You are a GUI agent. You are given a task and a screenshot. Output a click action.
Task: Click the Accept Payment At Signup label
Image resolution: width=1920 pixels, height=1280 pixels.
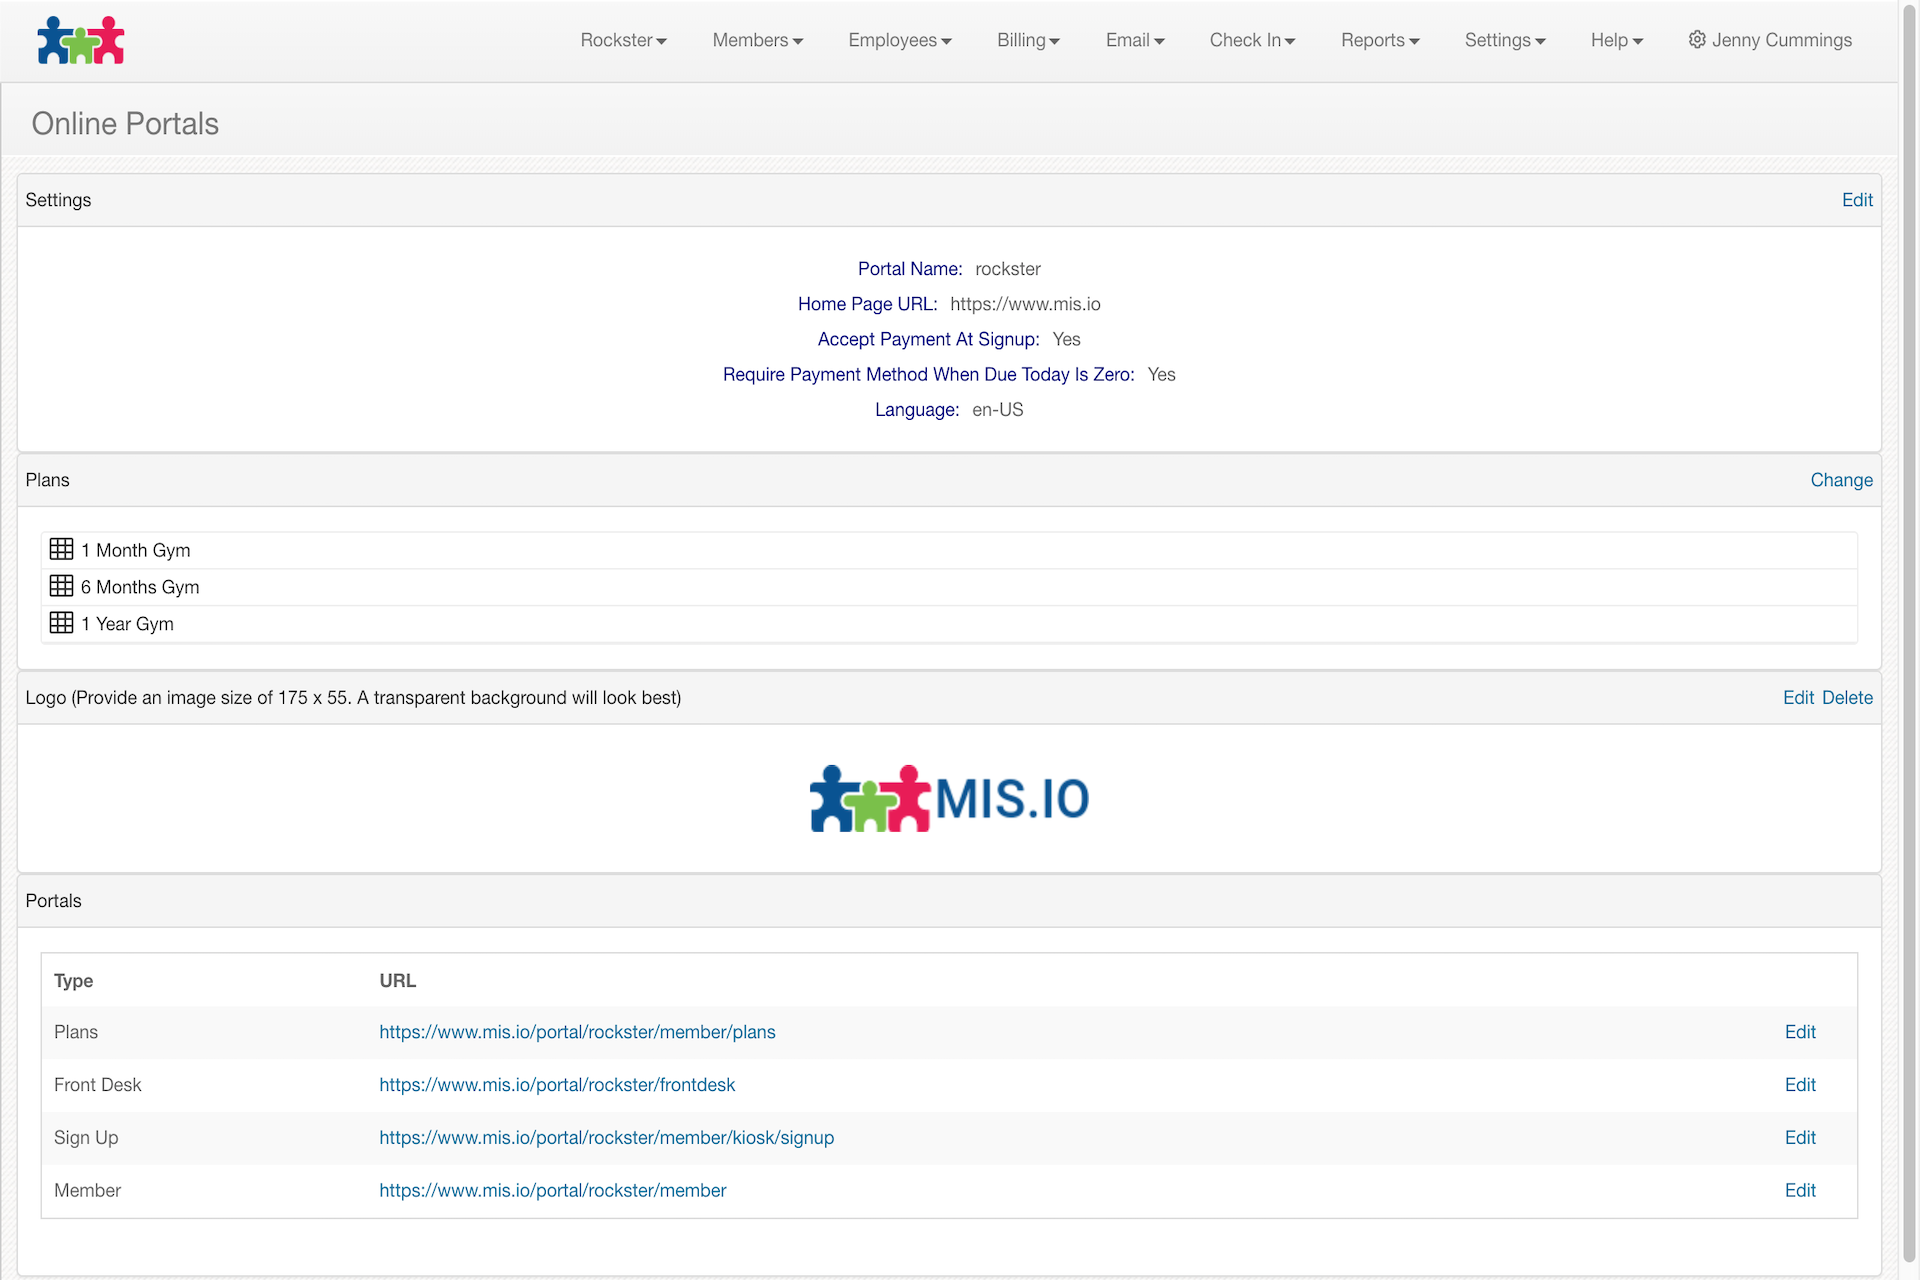coord(928,339)
